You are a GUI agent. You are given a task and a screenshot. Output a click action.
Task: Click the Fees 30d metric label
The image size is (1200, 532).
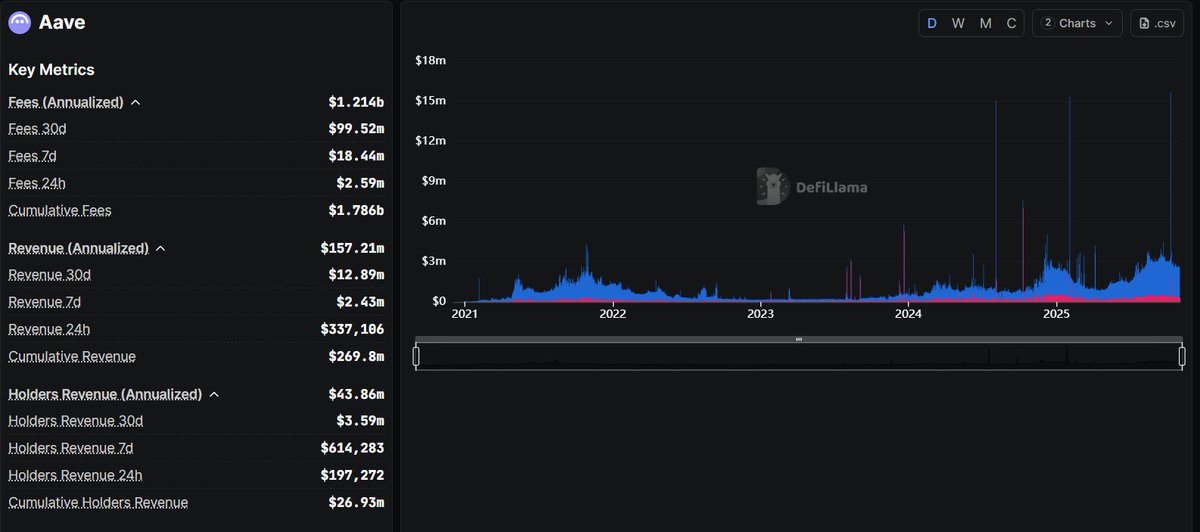coord(37,129)
